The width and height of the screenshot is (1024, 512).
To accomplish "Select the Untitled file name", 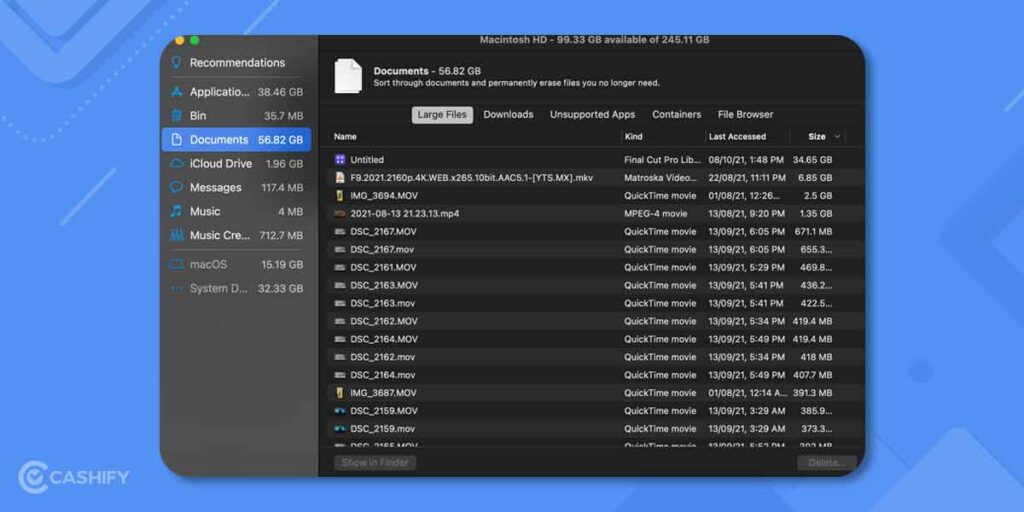I will pos(367,159).
